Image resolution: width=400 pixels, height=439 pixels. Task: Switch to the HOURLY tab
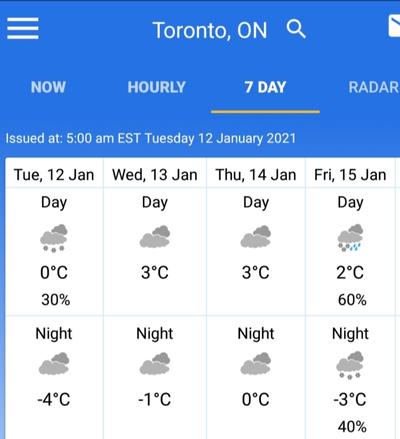pyautogui.click(x=156, y=87)
